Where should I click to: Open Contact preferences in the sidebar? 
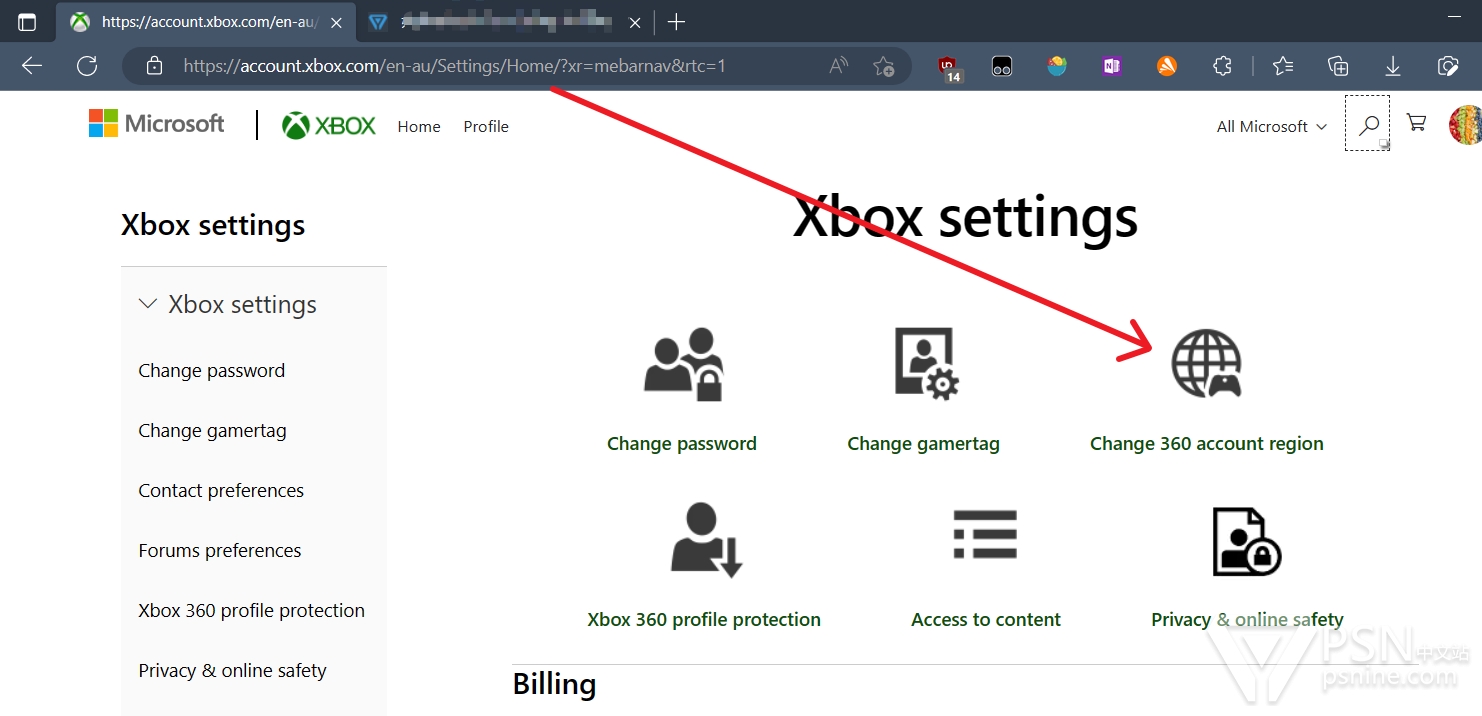coord(221,491)
